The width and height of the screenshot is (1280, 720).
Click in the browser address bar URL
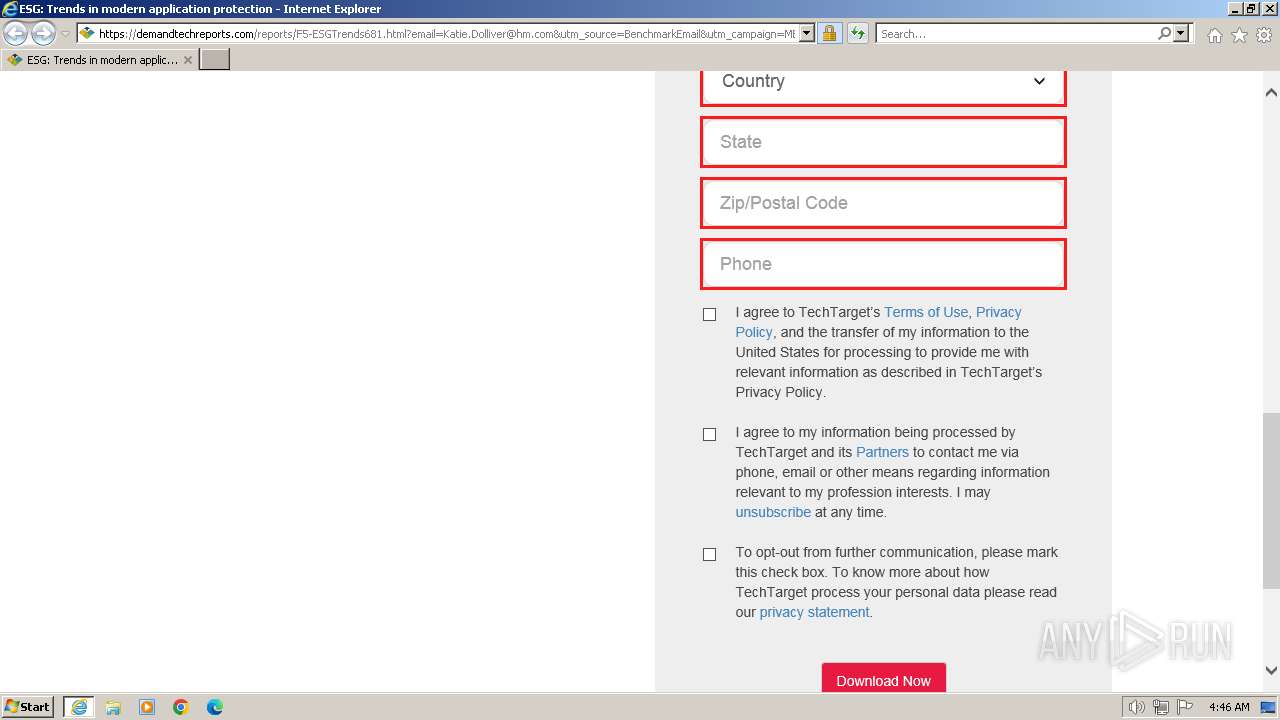447,34
